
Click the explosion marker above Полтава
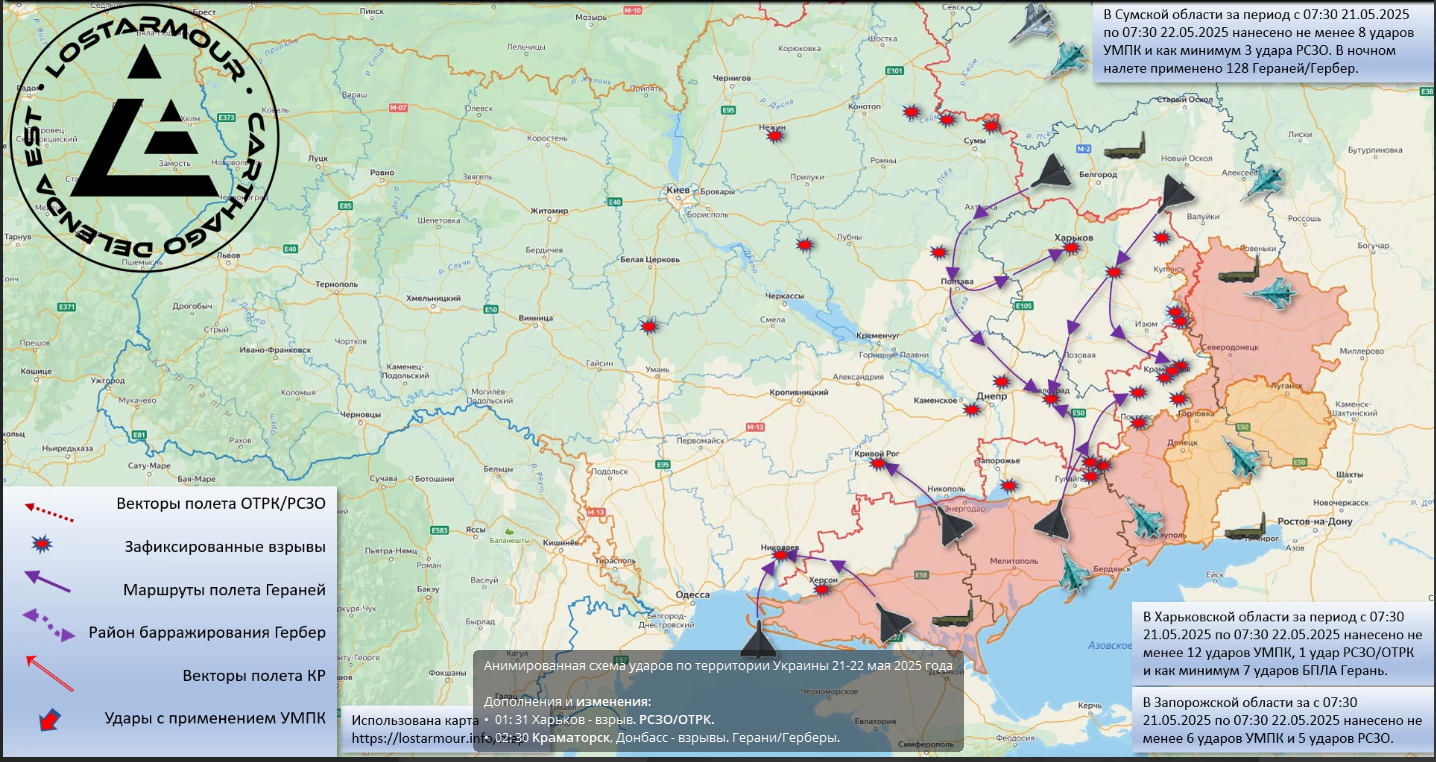939,253
